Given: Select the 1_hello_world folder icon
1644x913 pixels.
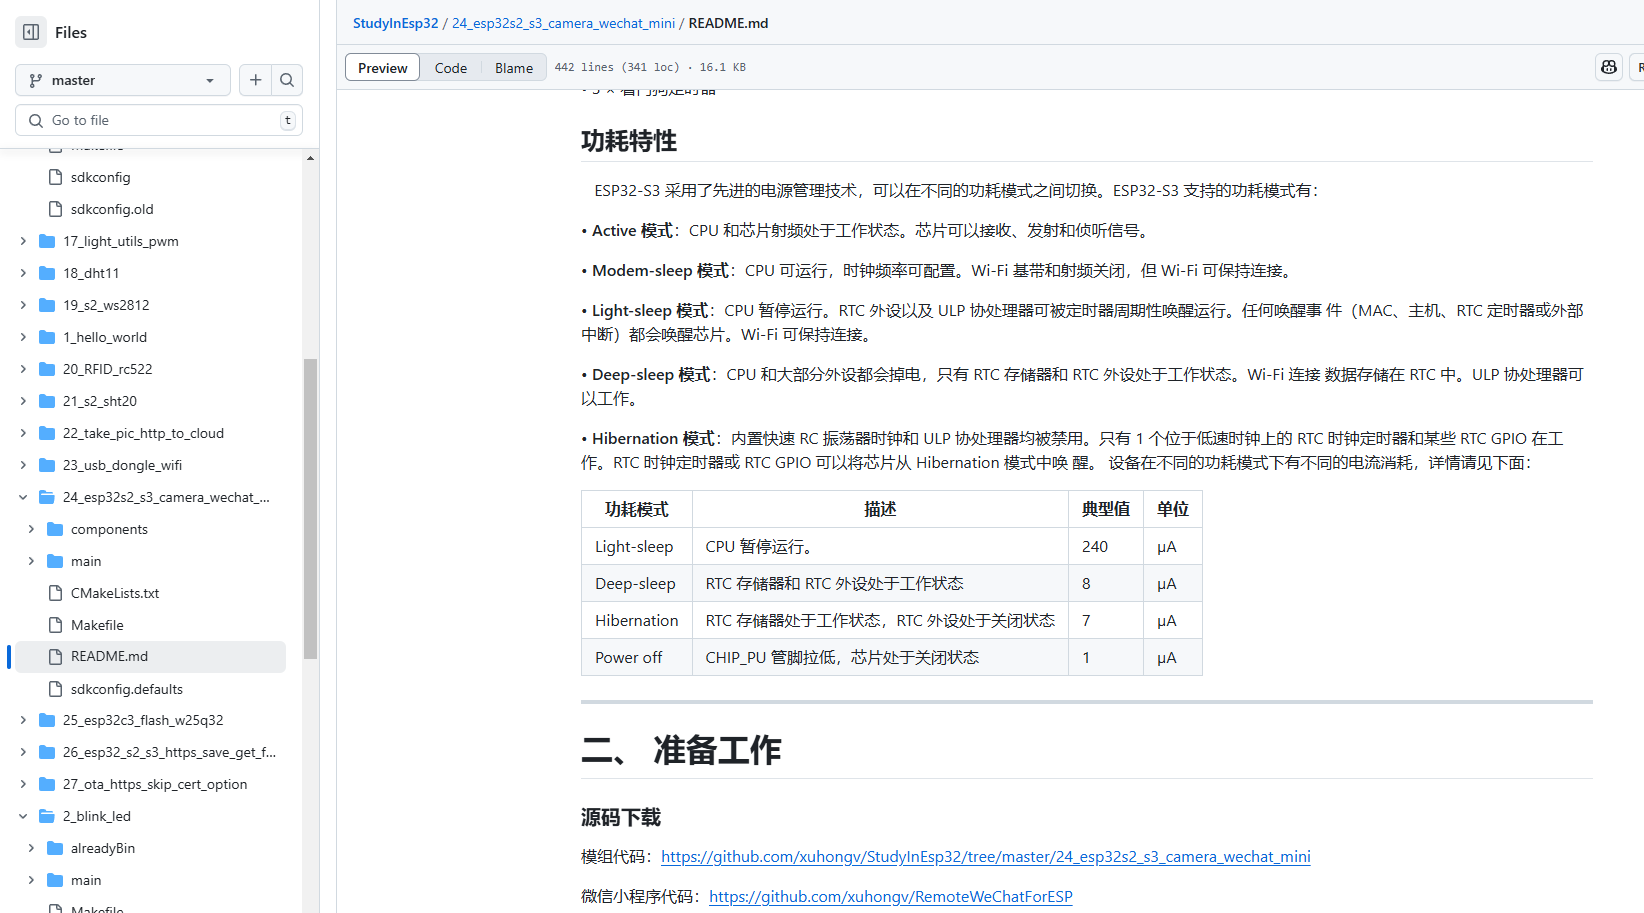Looking at the screenshot, I should (47, 337).
